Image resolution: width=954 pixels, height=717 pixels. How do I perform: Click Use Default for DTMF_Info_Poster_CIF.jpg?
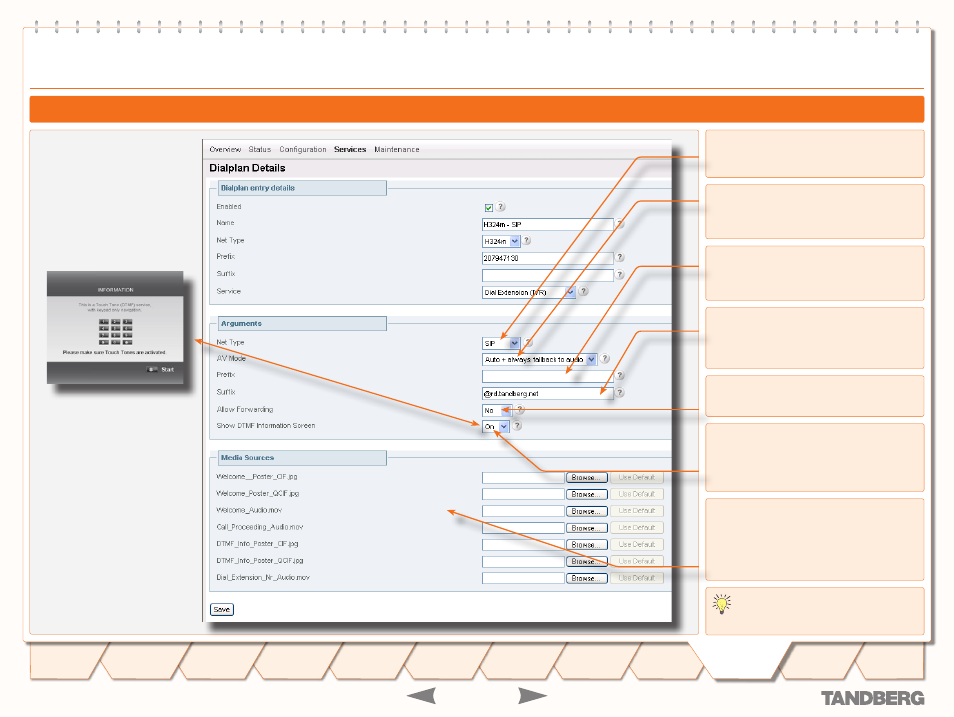tap(637, 545)
